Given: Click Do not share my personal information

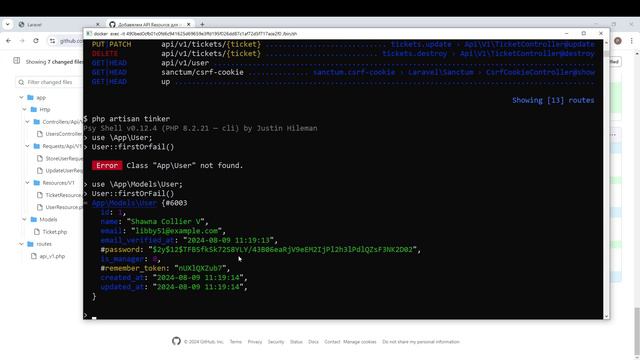Looking at the screenshot, I should coord(421,342).
